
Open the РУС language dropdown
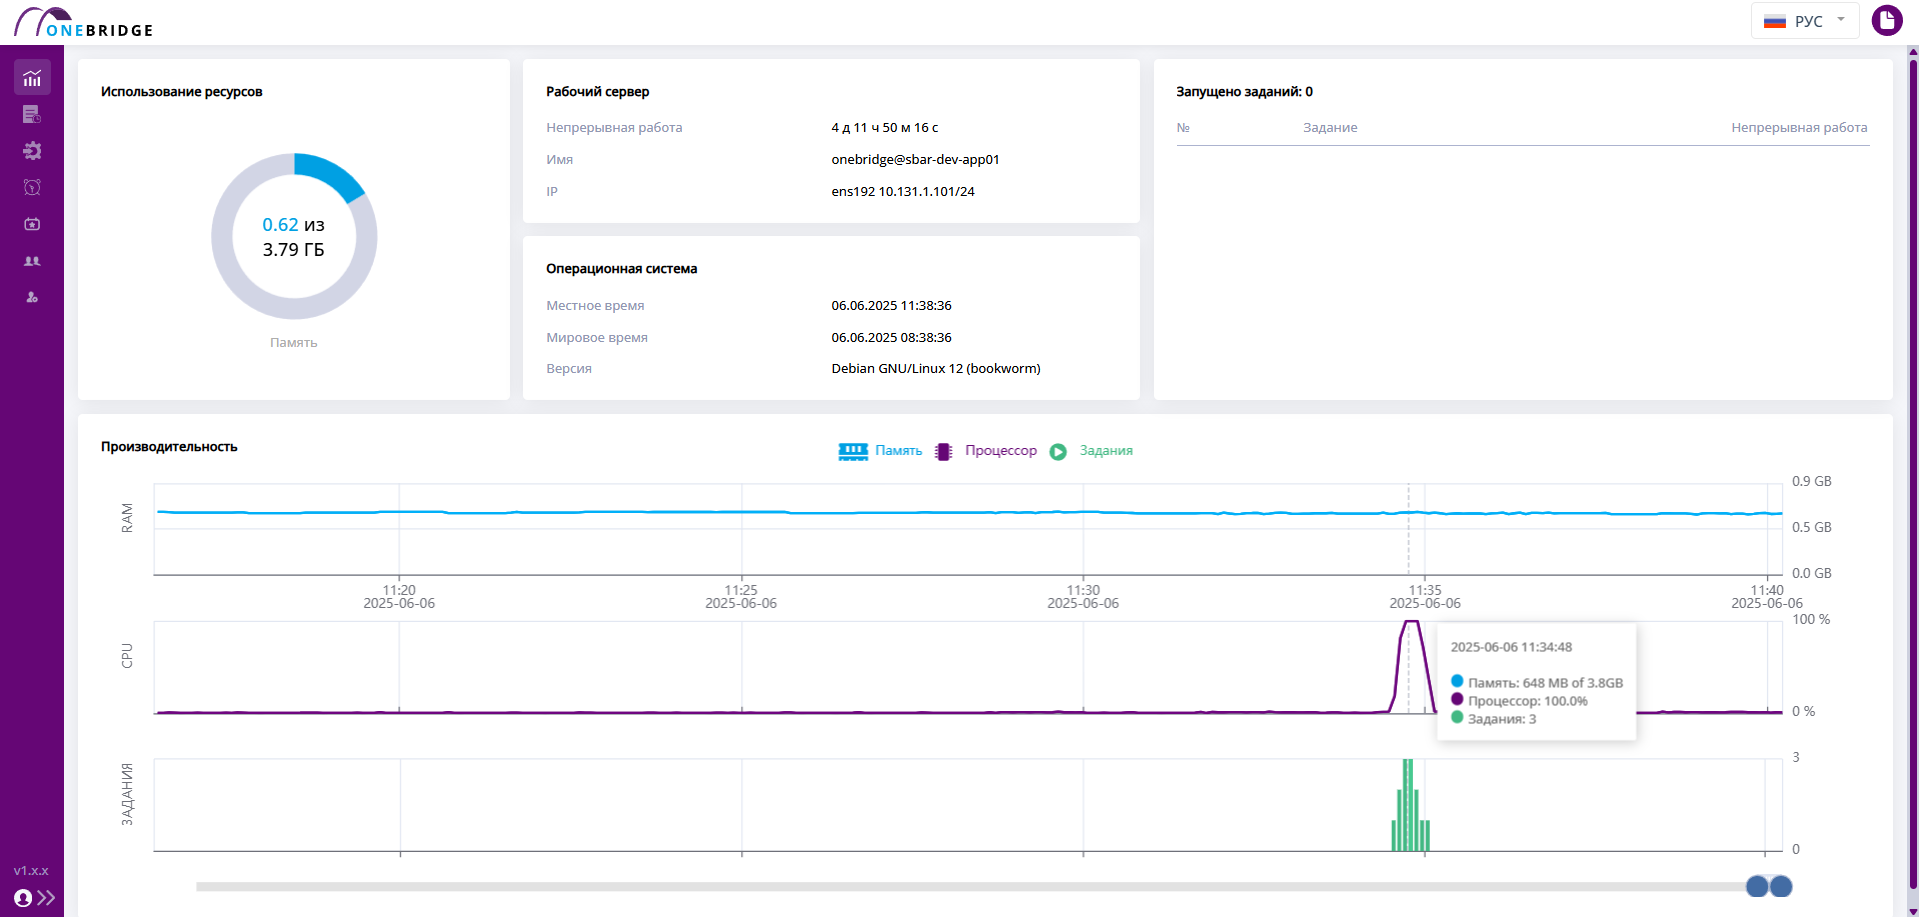[x=1805, y=21]
